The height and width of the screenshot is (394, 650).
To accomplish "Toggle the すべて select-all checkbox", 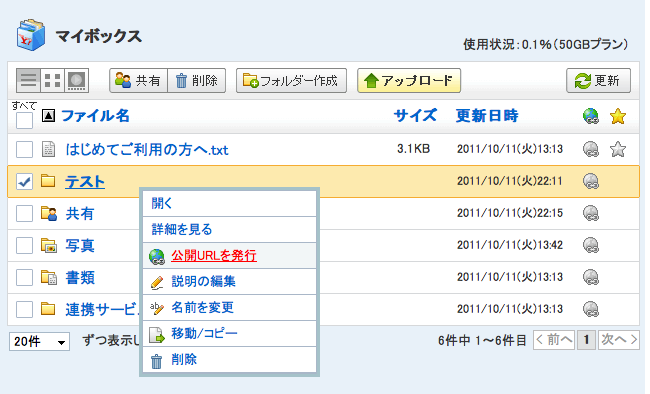I will (24, 121).
